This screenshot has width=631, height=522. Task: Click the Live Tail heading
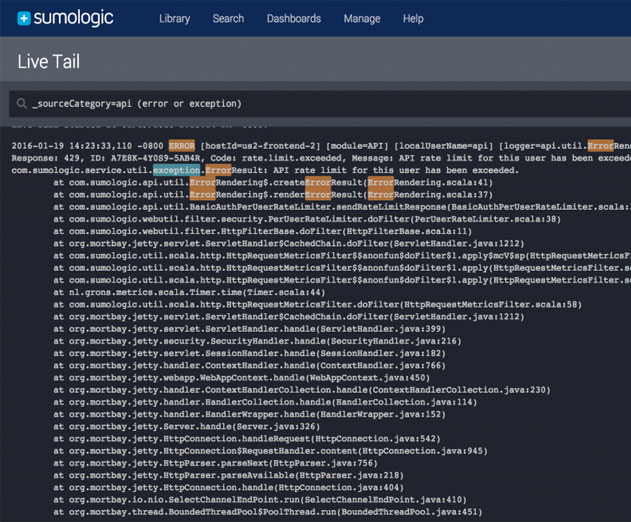(49, 62)
